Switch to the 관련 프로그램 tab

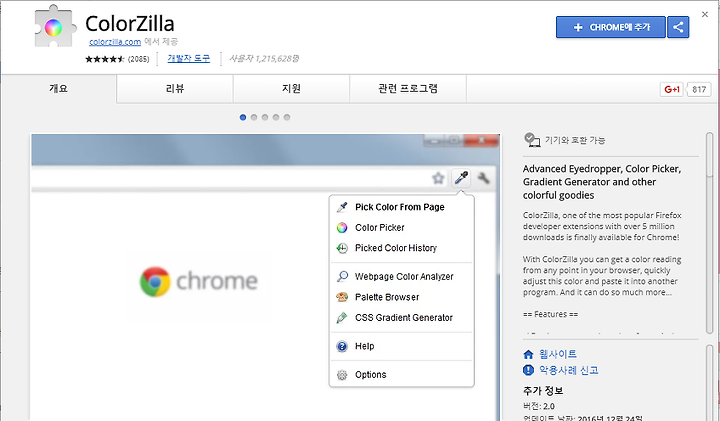(x=408, y=88)
